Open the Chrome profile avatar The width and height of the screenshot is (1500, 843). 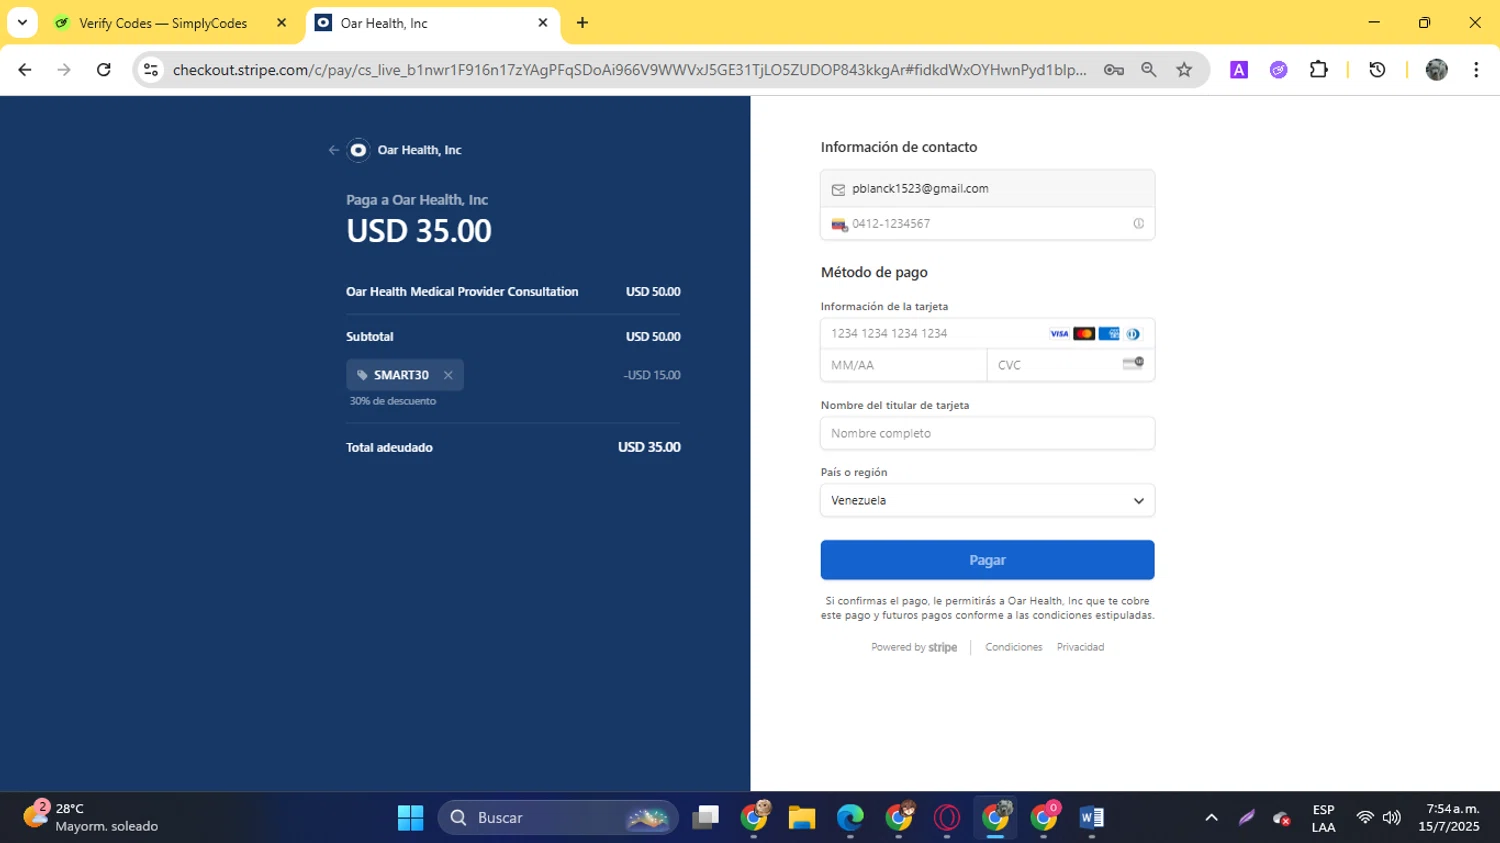coord(1436,70)
